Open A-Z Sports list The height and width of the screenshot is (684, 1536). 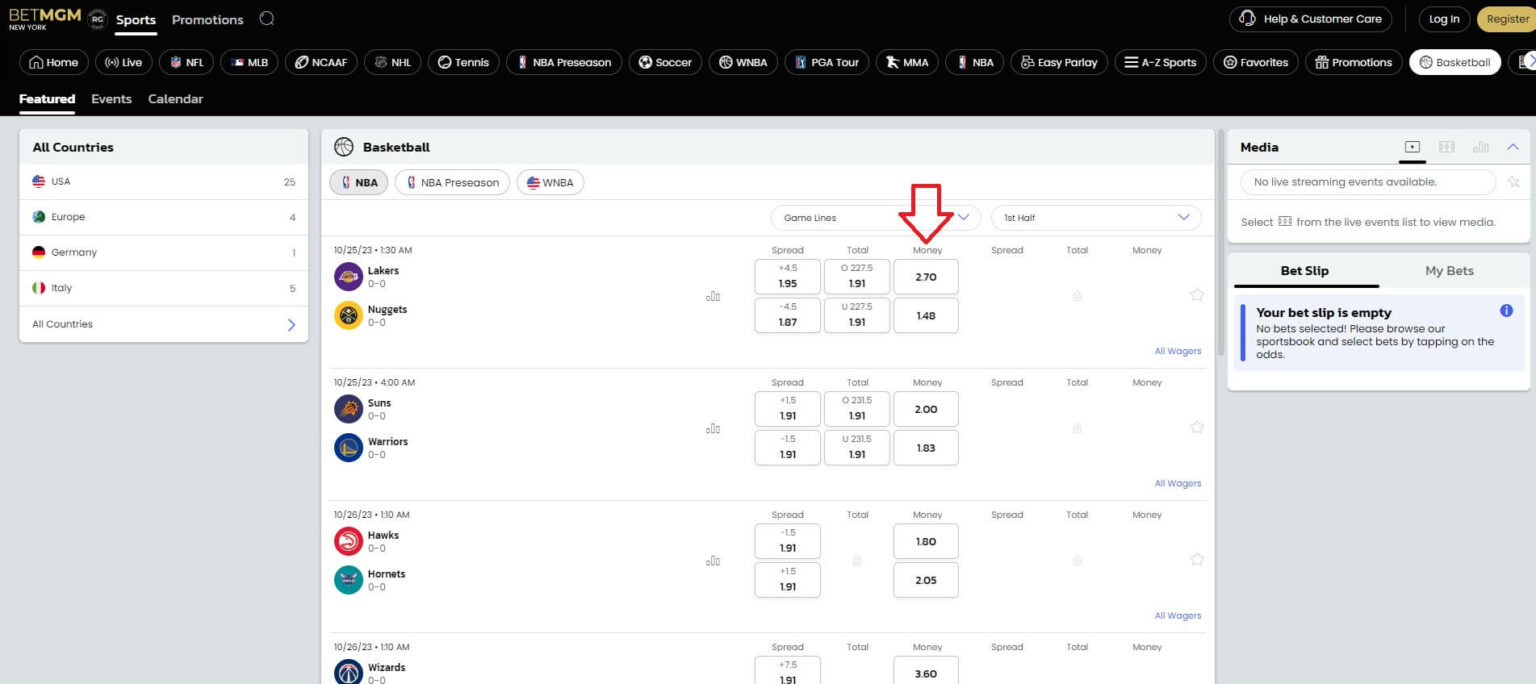tap(1160, 62)
